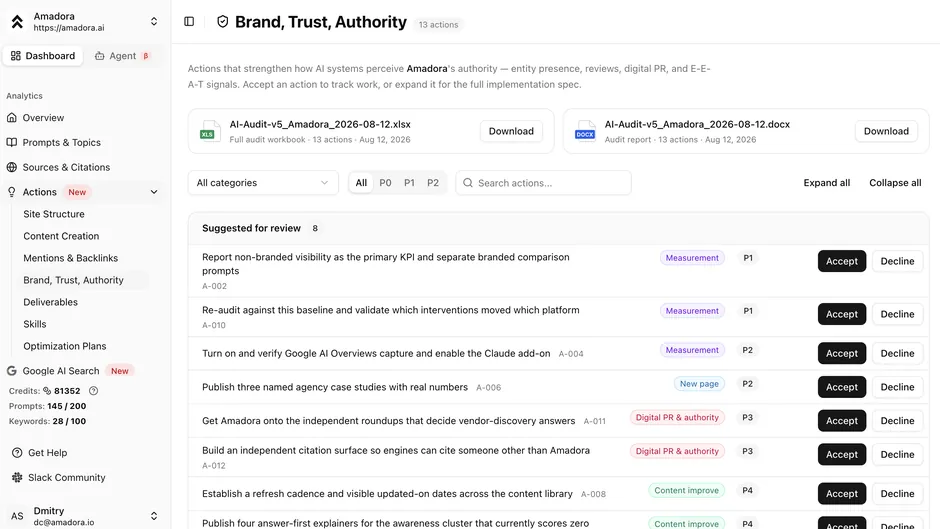Open Get Help
Screen dimensions: 940x529
tap(47, 453)
